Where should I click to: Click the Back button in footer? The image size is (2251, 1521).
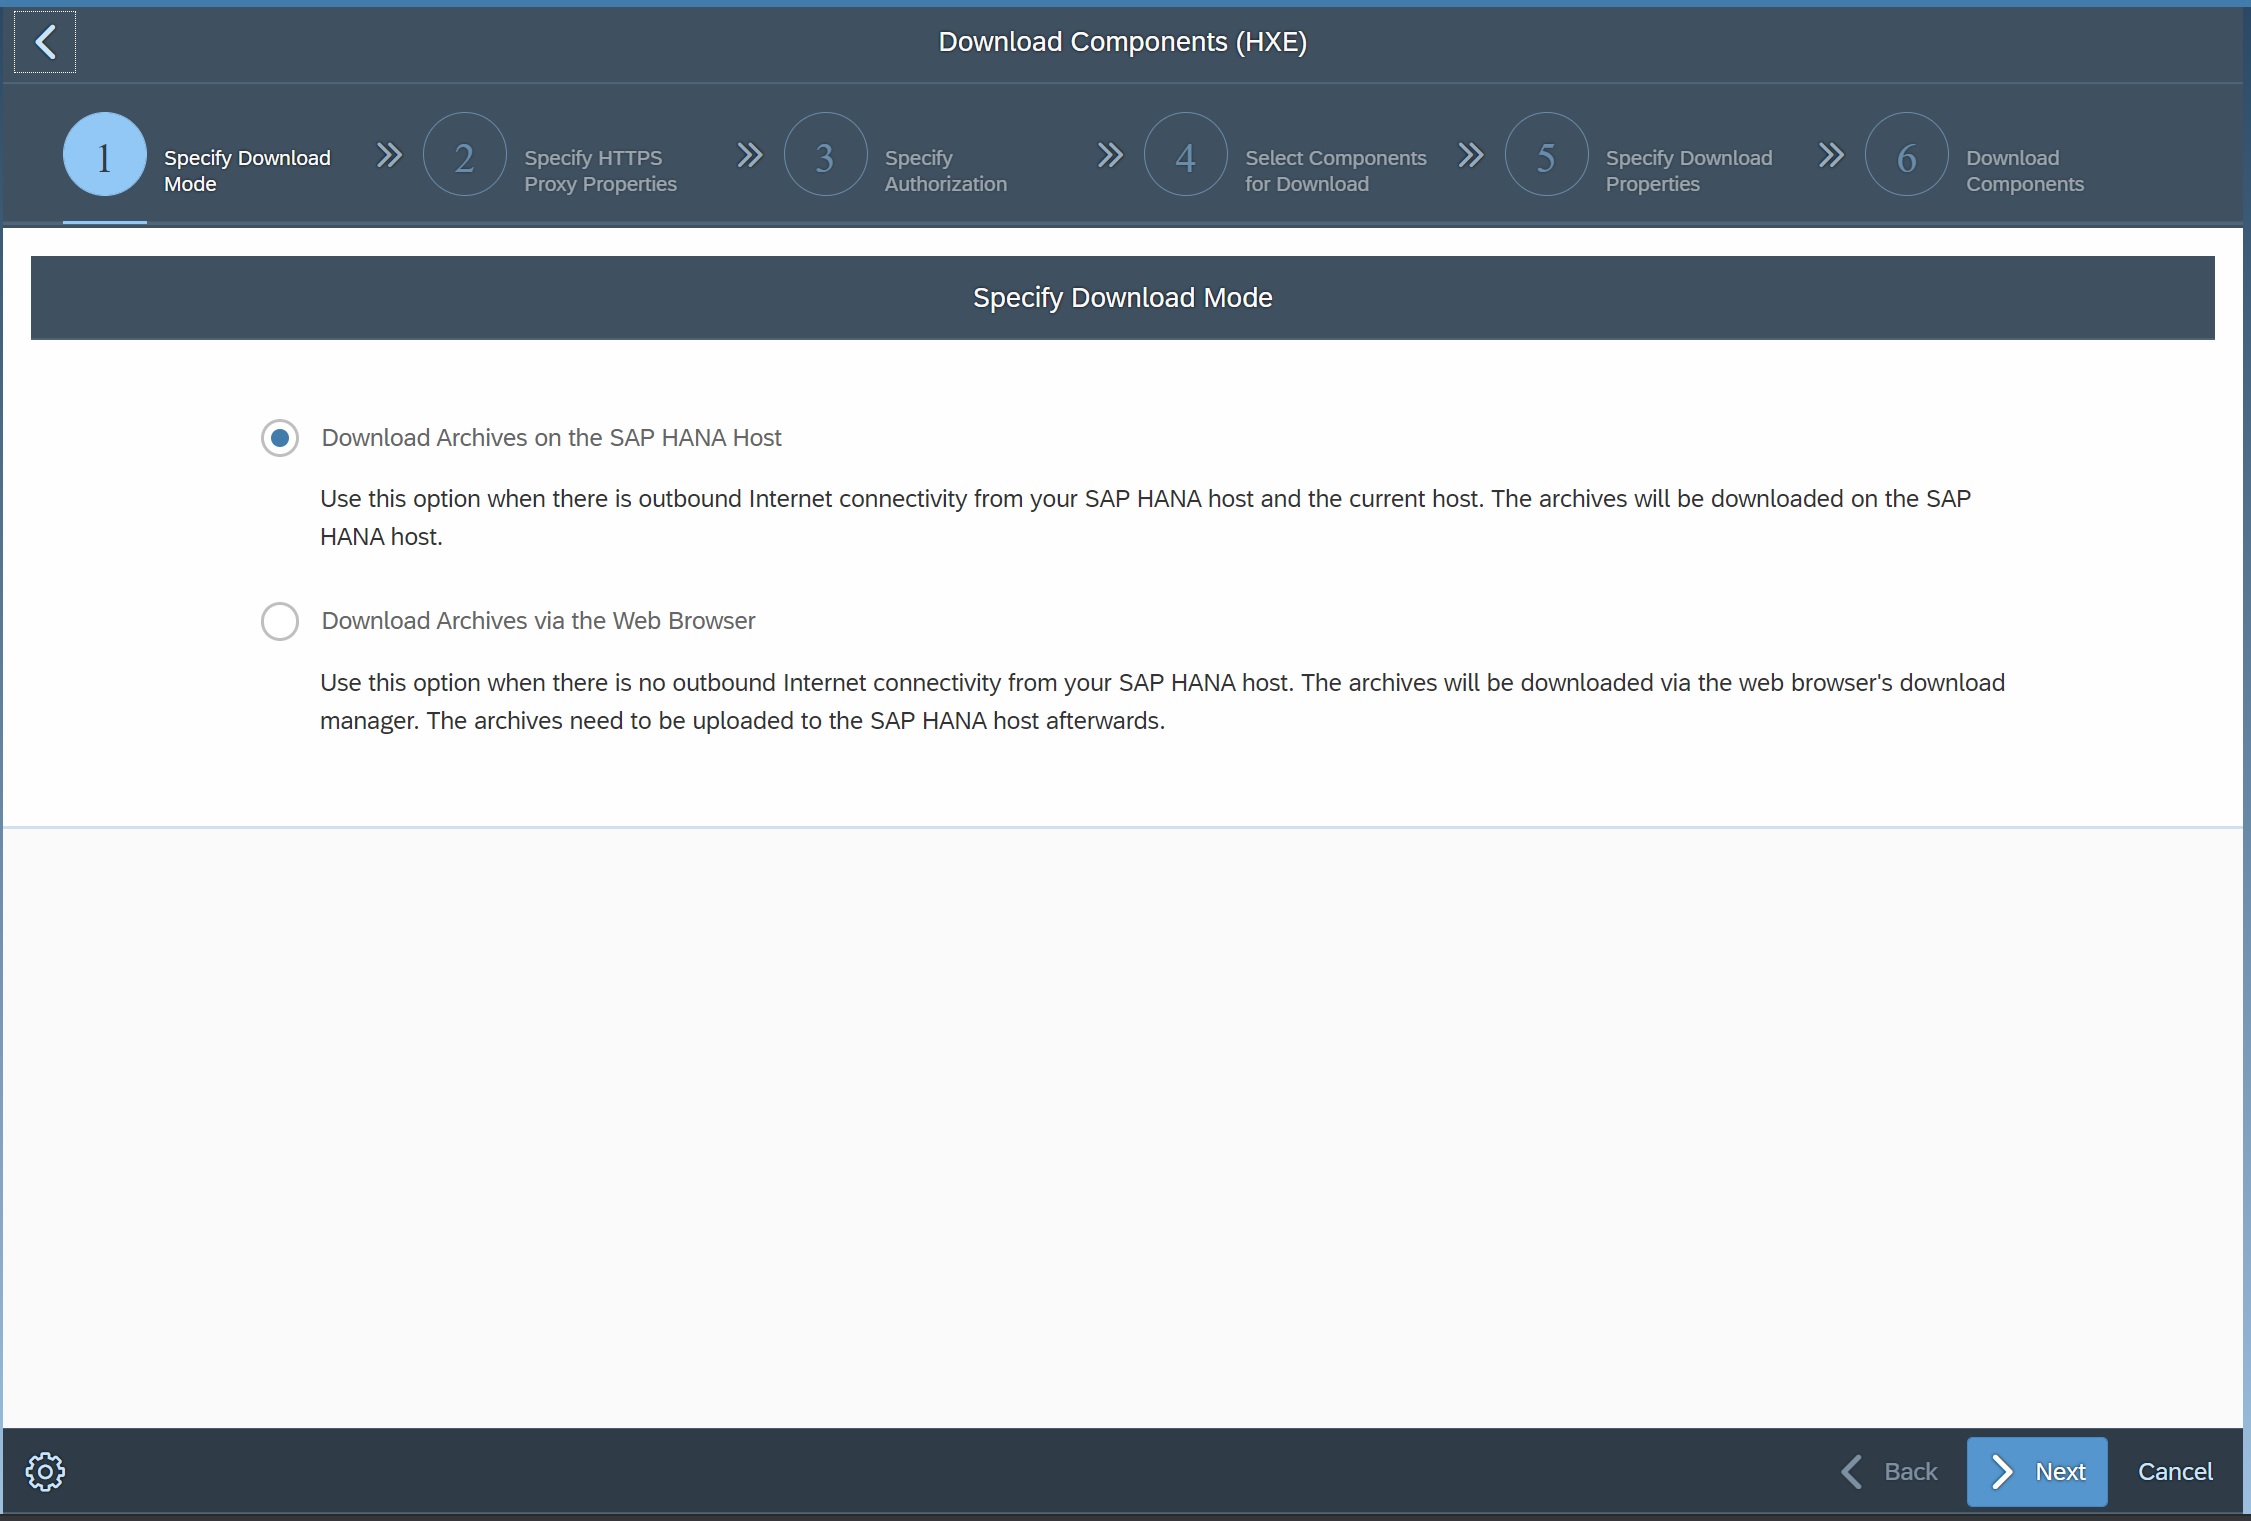[x=1890, y=1471]
